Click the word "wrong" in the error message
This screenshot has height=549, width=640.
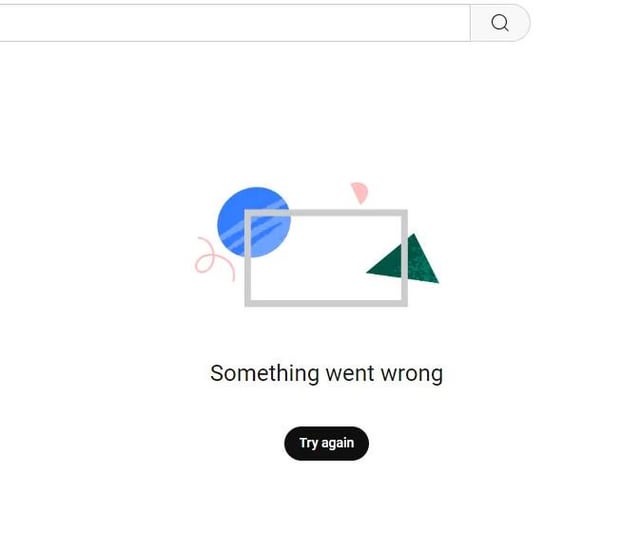tap(412, 374)
